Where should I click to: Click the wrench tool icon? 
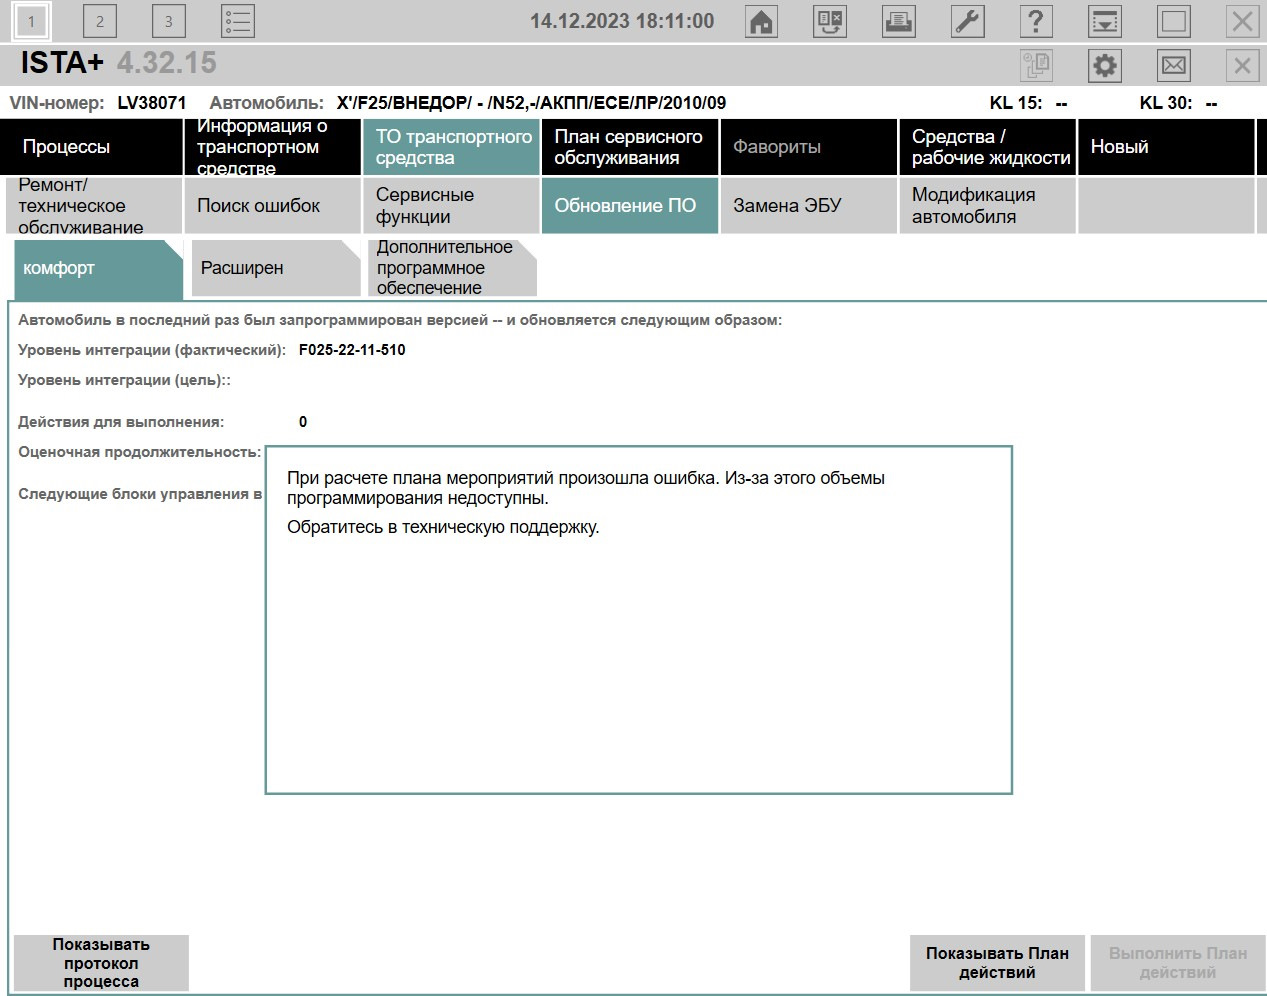click(967, 21)
